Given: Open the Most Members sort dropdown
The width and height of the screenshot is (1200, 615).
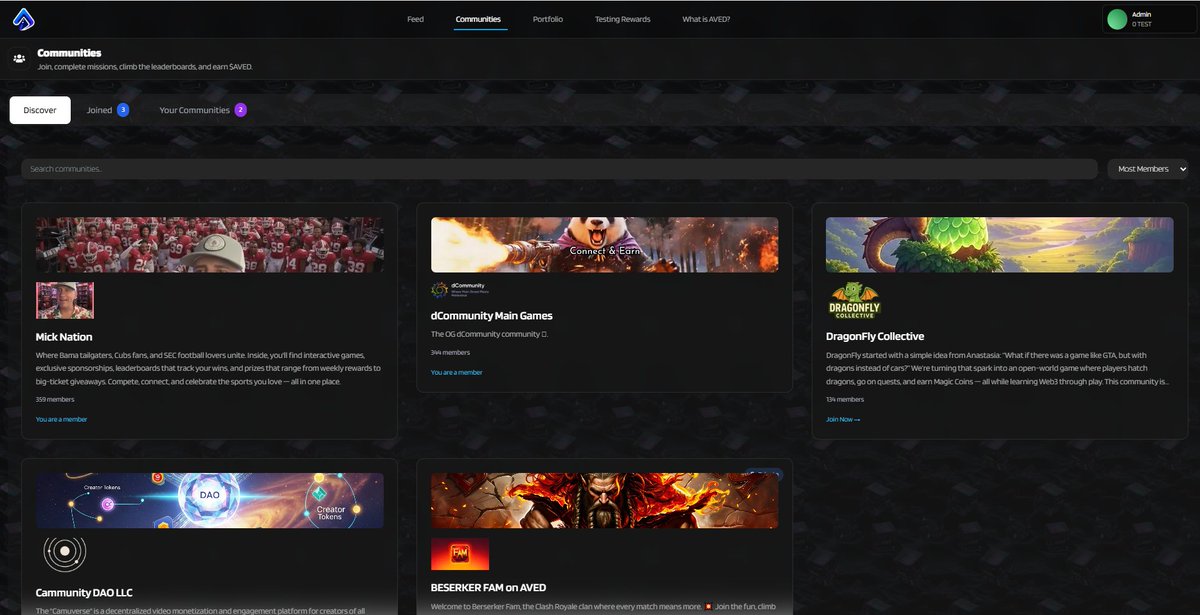Looking at the screenshot, I should pyautogui.click(x=1148, y=168).
